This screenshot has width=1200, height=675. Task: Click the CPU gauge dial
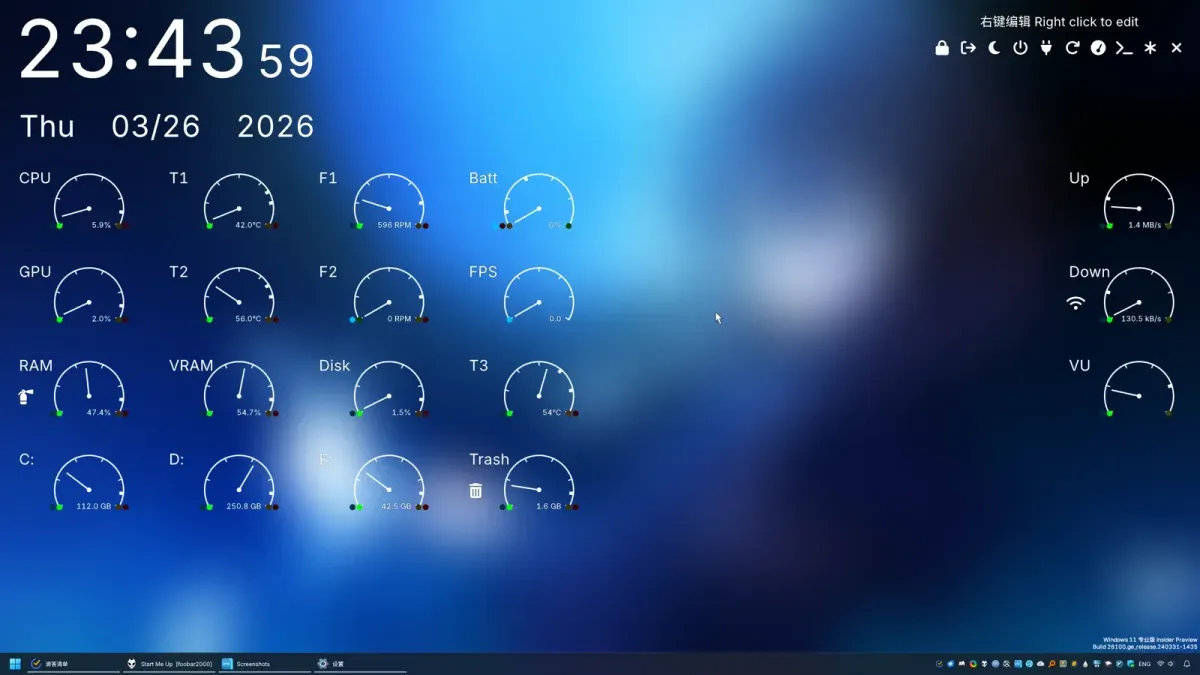point(89,204)
